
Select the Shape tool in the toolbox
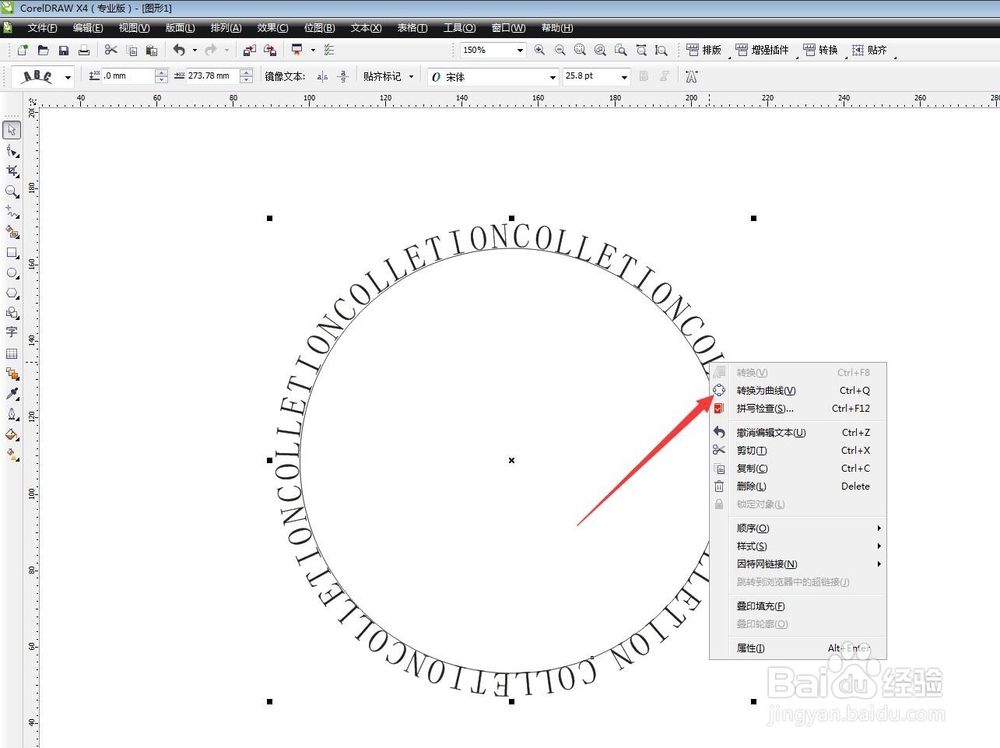click(x=11, y=150)
